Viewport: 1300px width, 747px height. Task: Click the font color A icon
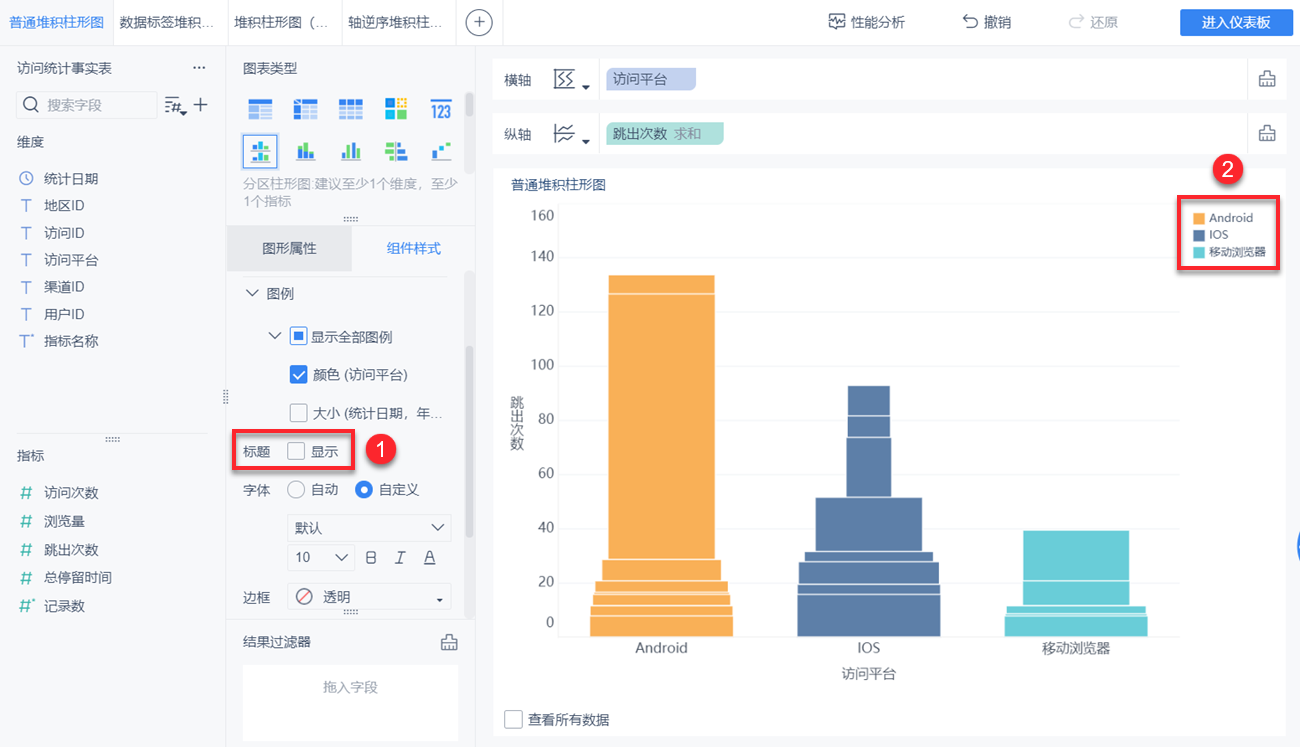[430, 557]
